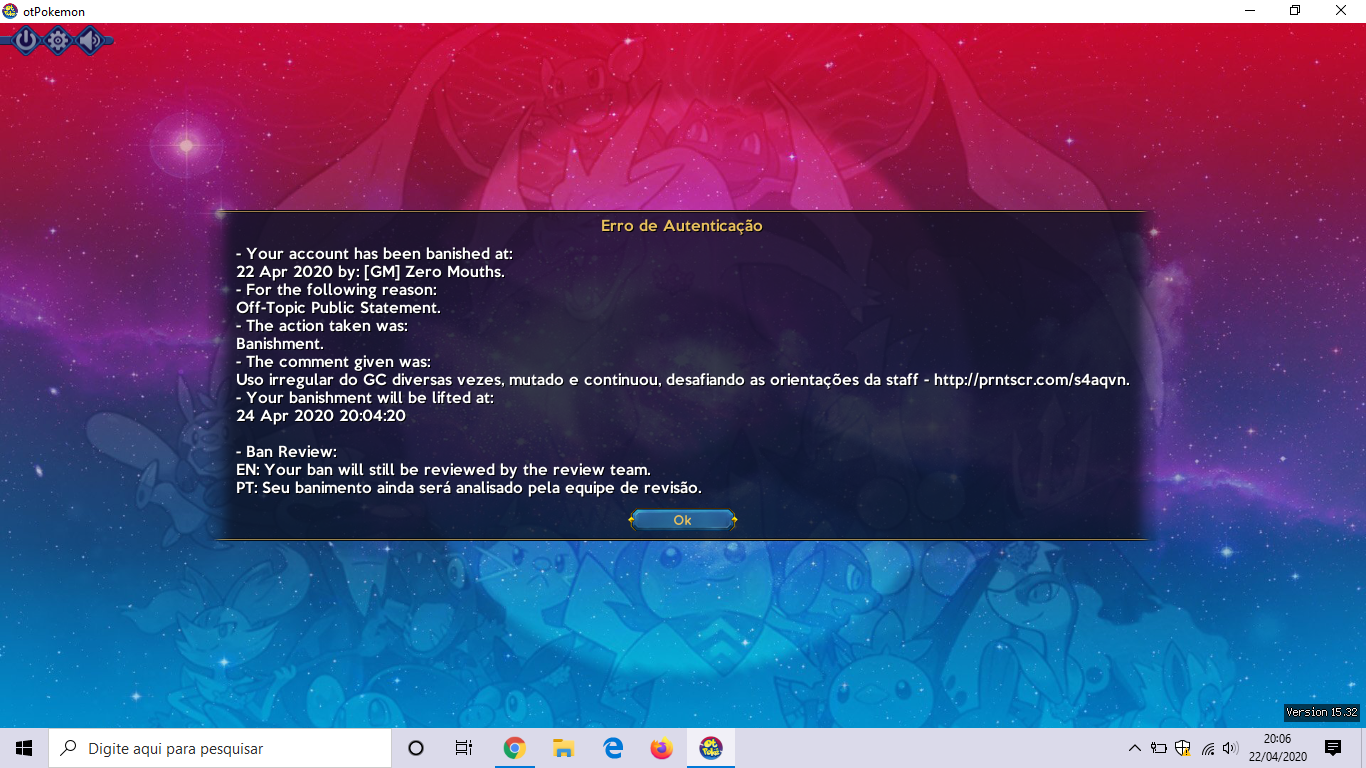Open Windows Security shield tray icon
The image size is (1366, 768).
(x=1183, y=748)
